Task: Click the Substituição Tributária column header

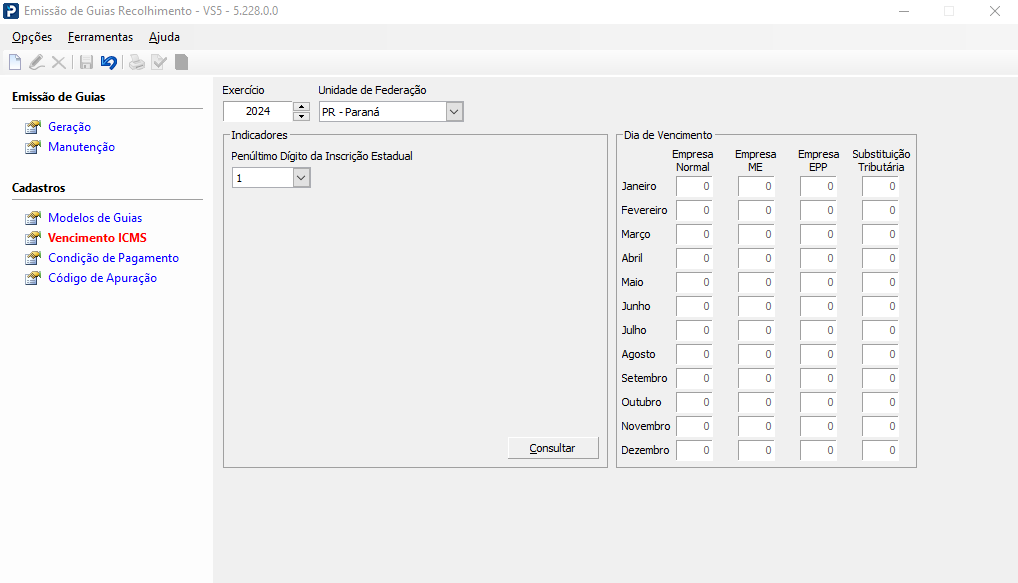Action: click(881, 160)
